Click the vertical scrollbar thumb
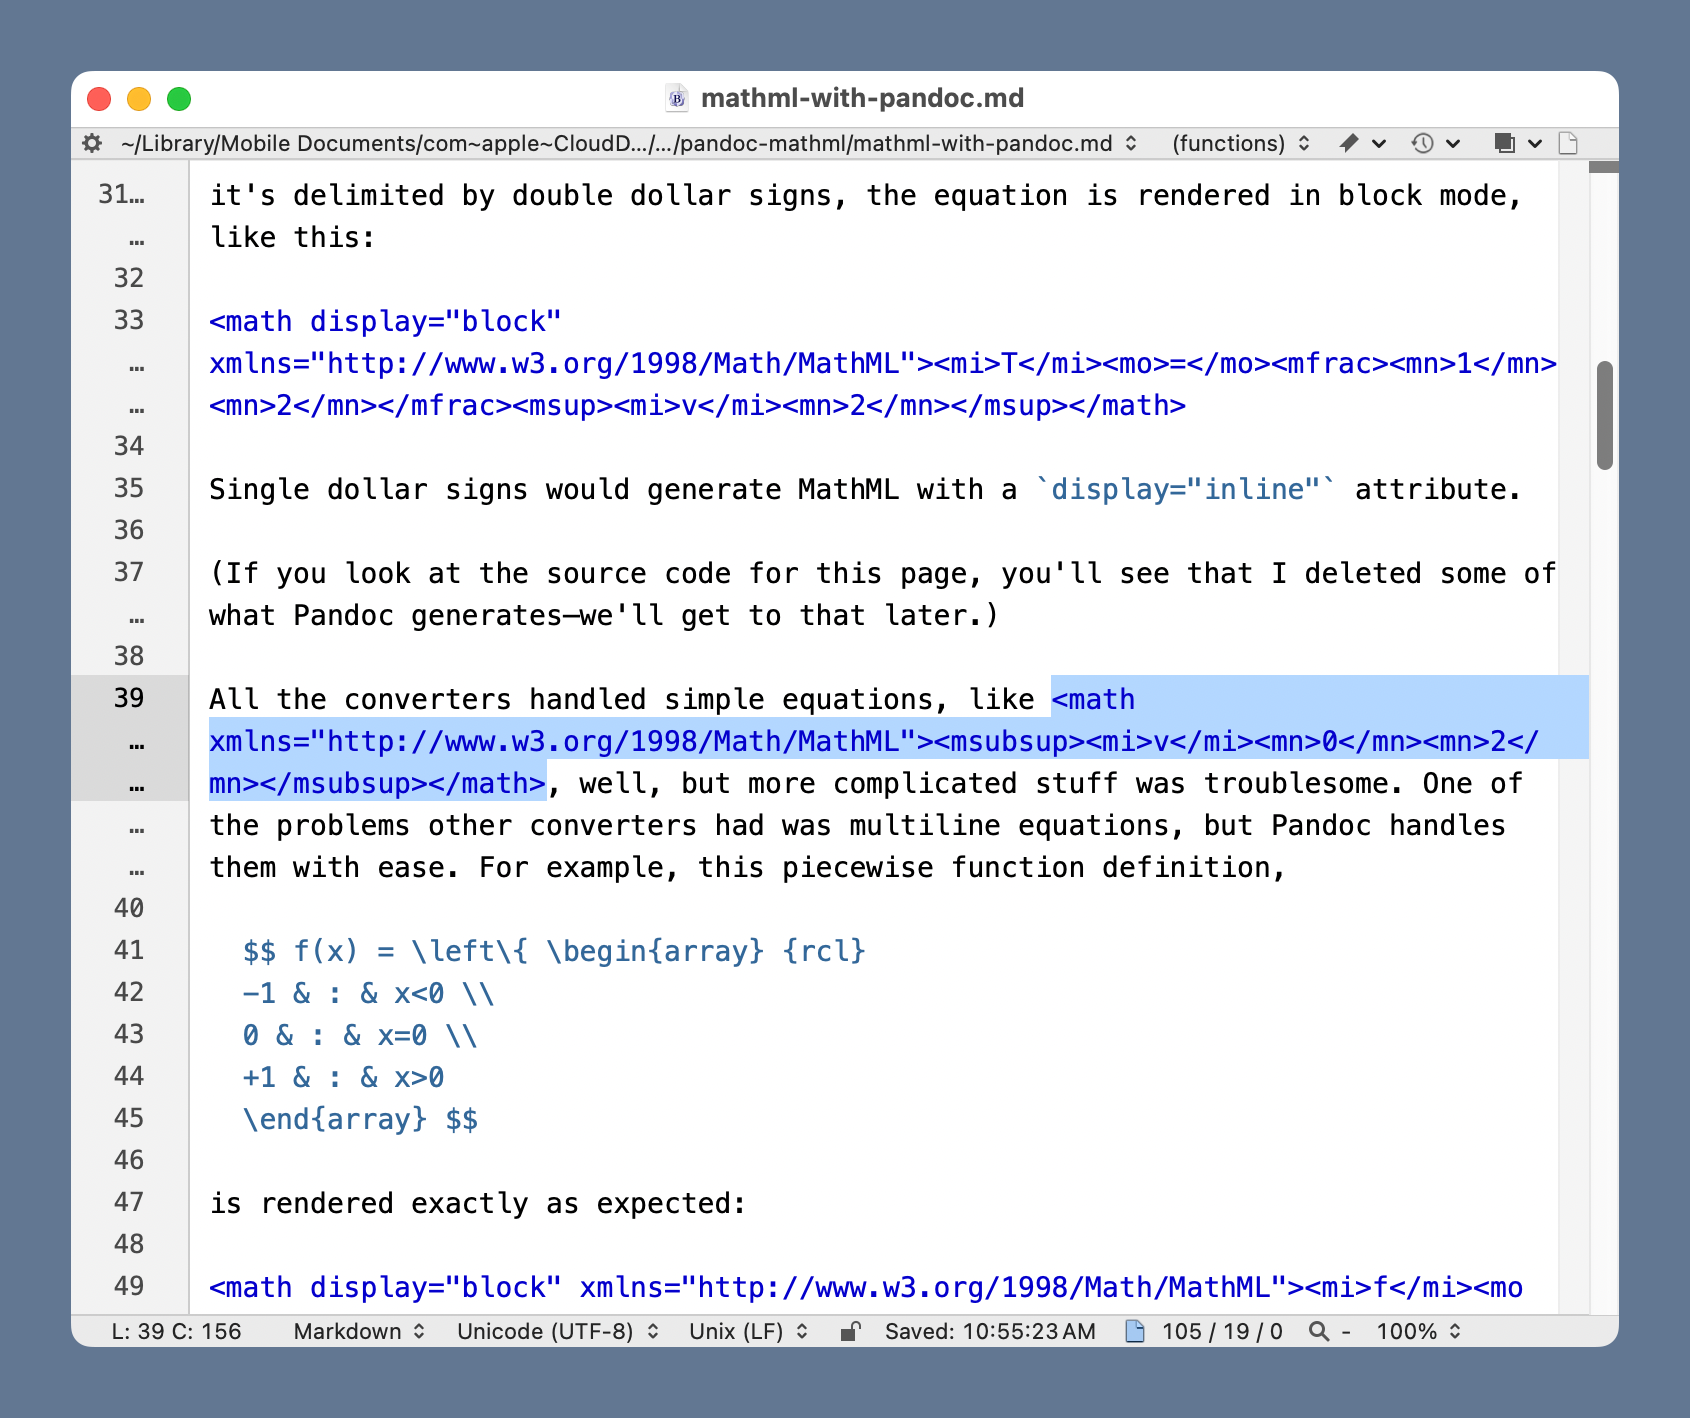 click(1604, 415)
